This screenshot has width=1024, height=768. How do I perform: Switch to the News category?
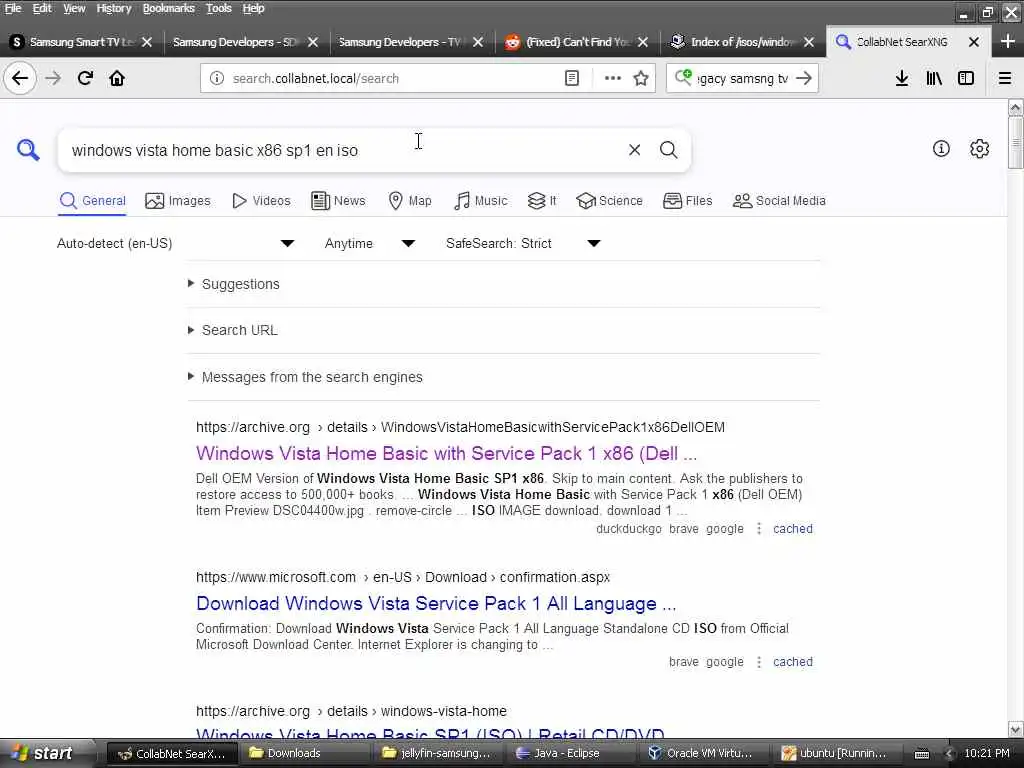coord(338,200)
